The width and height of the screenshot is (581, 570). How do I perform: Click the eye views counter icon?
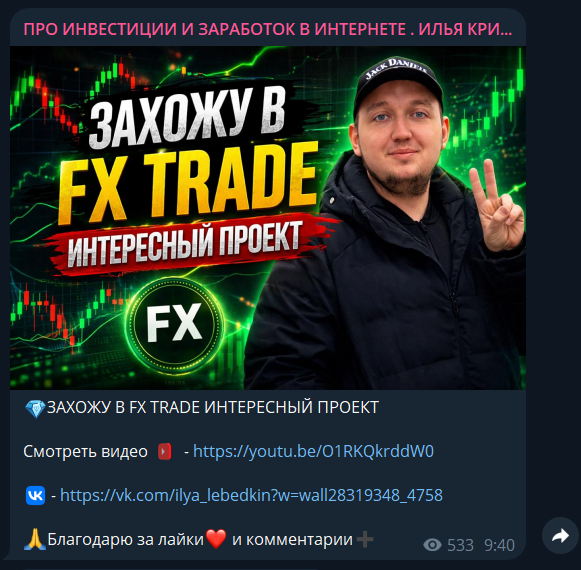pos(432,545)
